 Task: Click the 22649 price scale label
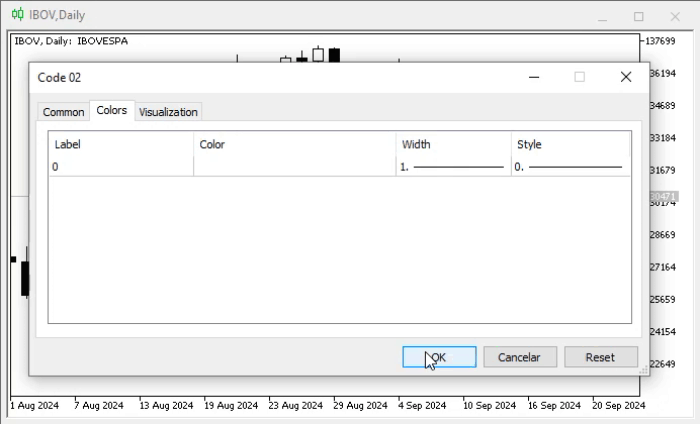pyautogui.click(x=662, y=364)
